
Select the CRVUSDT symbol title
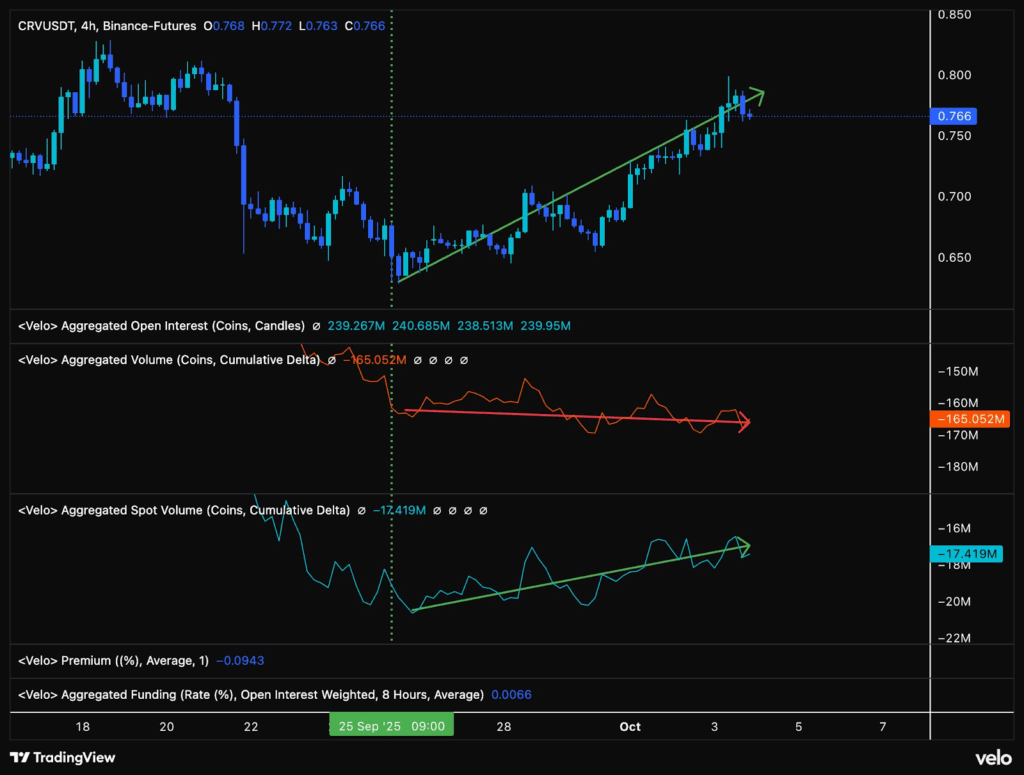click(x=47, y=25)
